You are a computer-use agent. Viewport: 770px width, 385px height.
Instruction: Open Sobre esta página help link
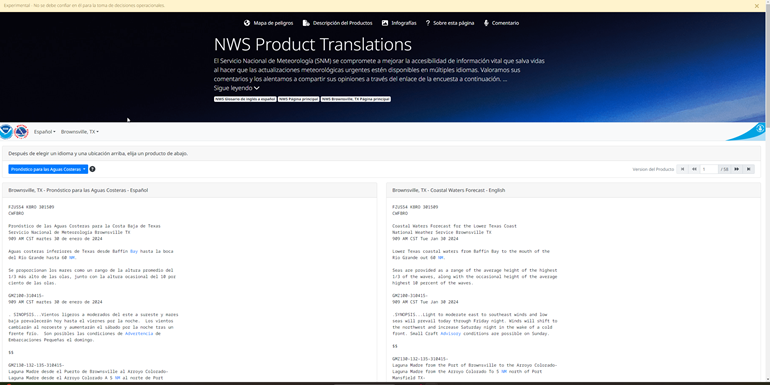[450, 23]
